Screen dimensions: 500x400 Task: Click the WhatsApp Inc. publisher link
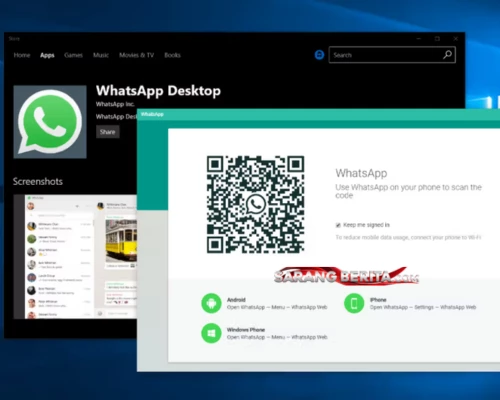click(115, 104)
